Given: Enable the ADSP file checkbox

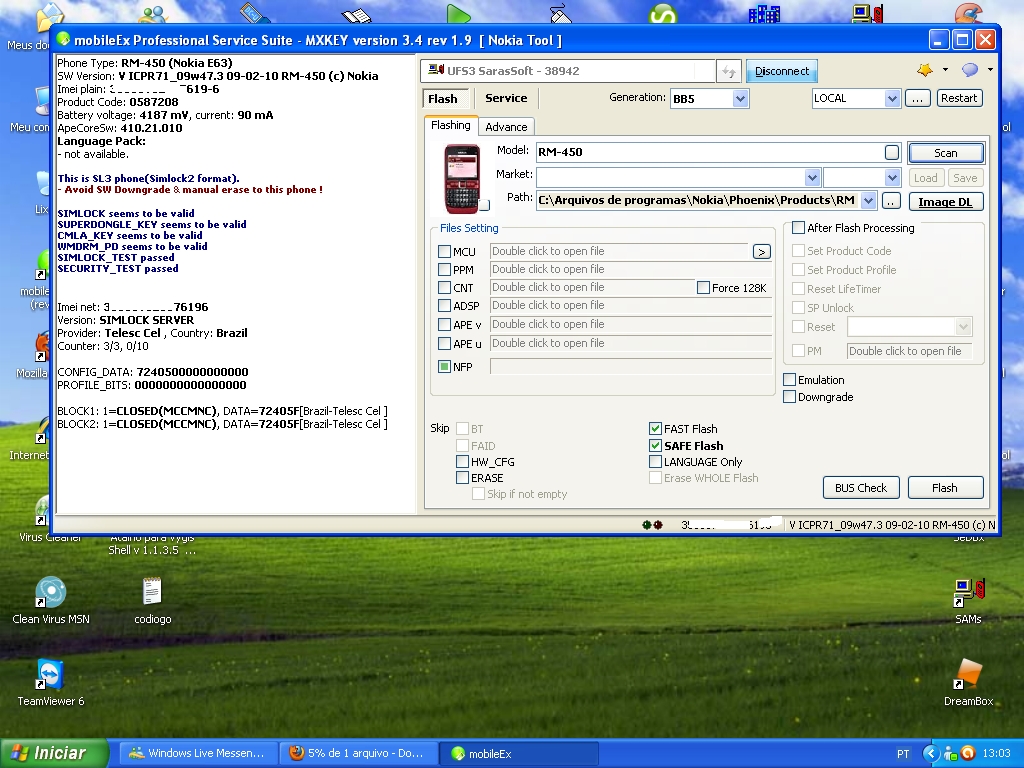Looking at the screenshot, I should (x=445, y=306).
